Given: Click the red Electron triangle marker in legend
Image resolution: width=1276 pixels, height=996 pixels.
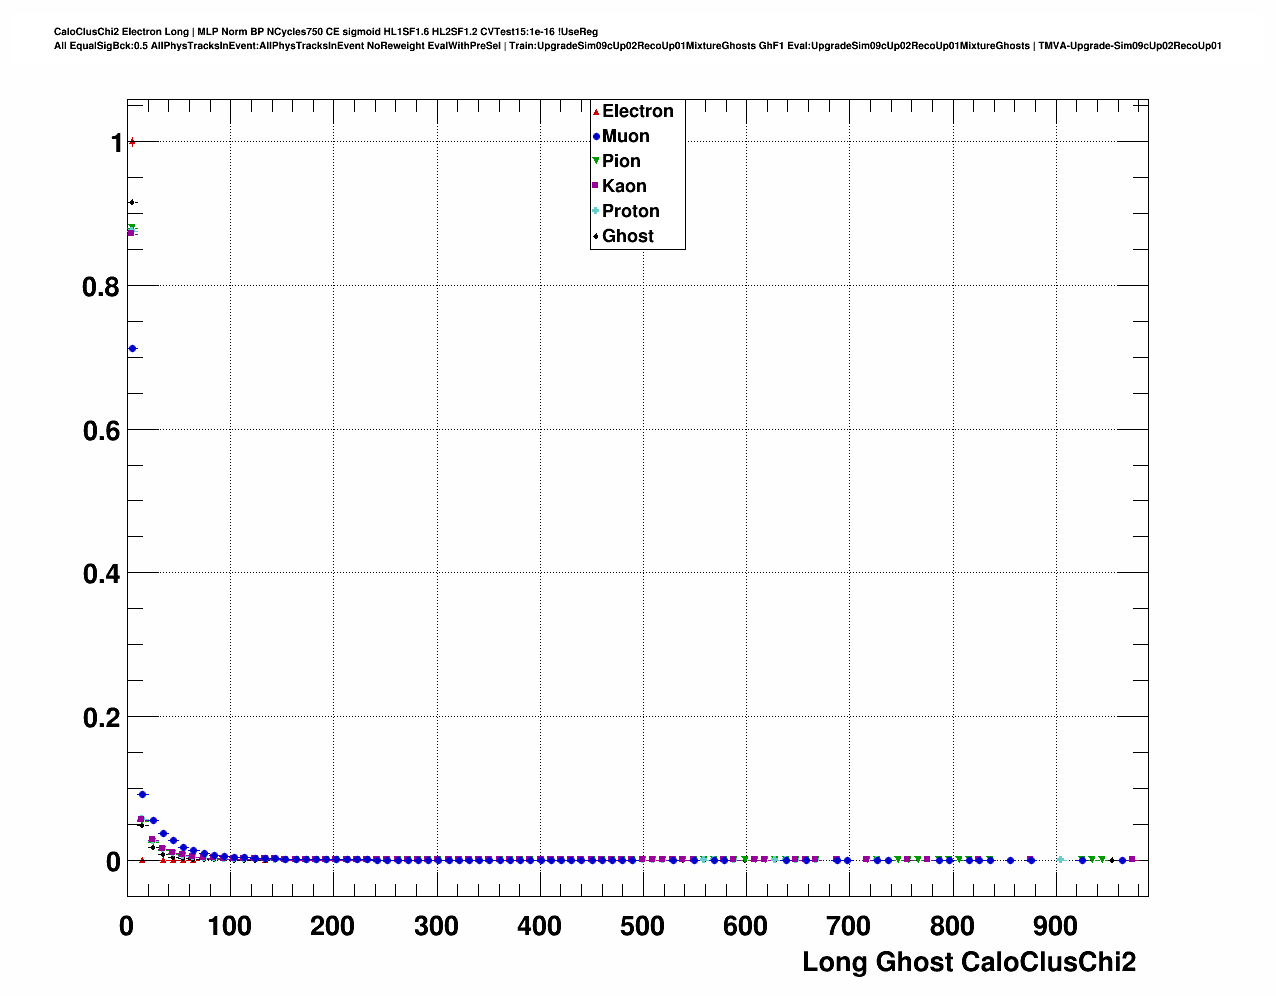Looking at the screenshot, I should pos(596,111).
